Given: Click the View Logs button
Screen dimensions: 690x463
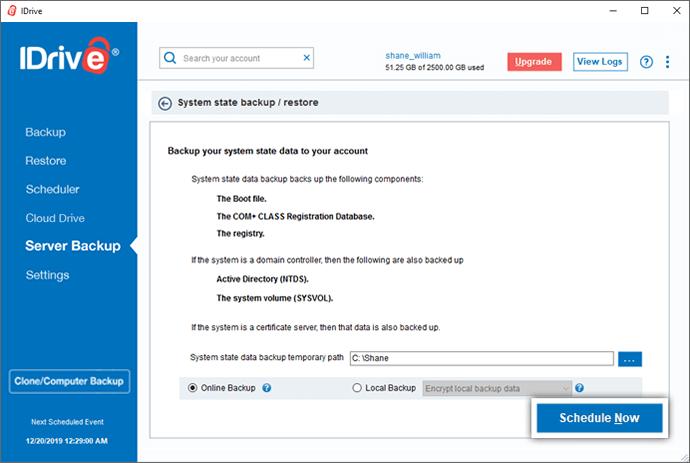Looking at the screenshot, I should tap(600, 62).
